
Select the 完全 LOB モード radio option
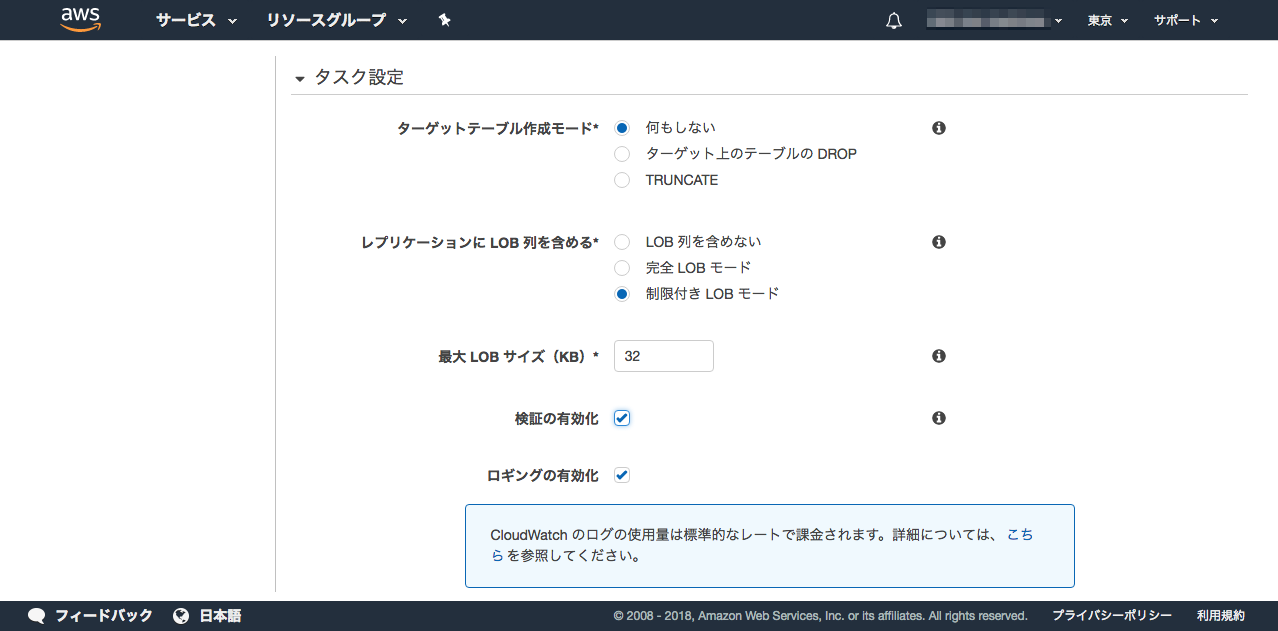point(622,268)
